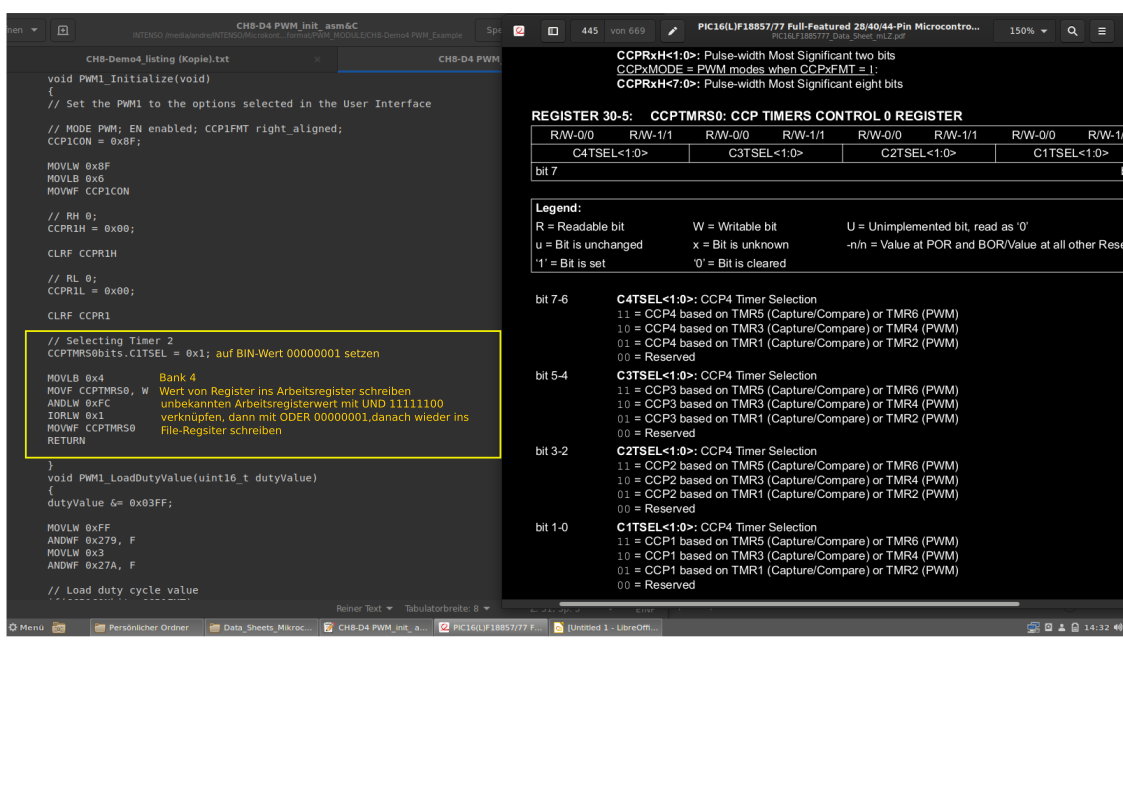Click the comment '// Selecting Timer 2'

click(110, 341)
